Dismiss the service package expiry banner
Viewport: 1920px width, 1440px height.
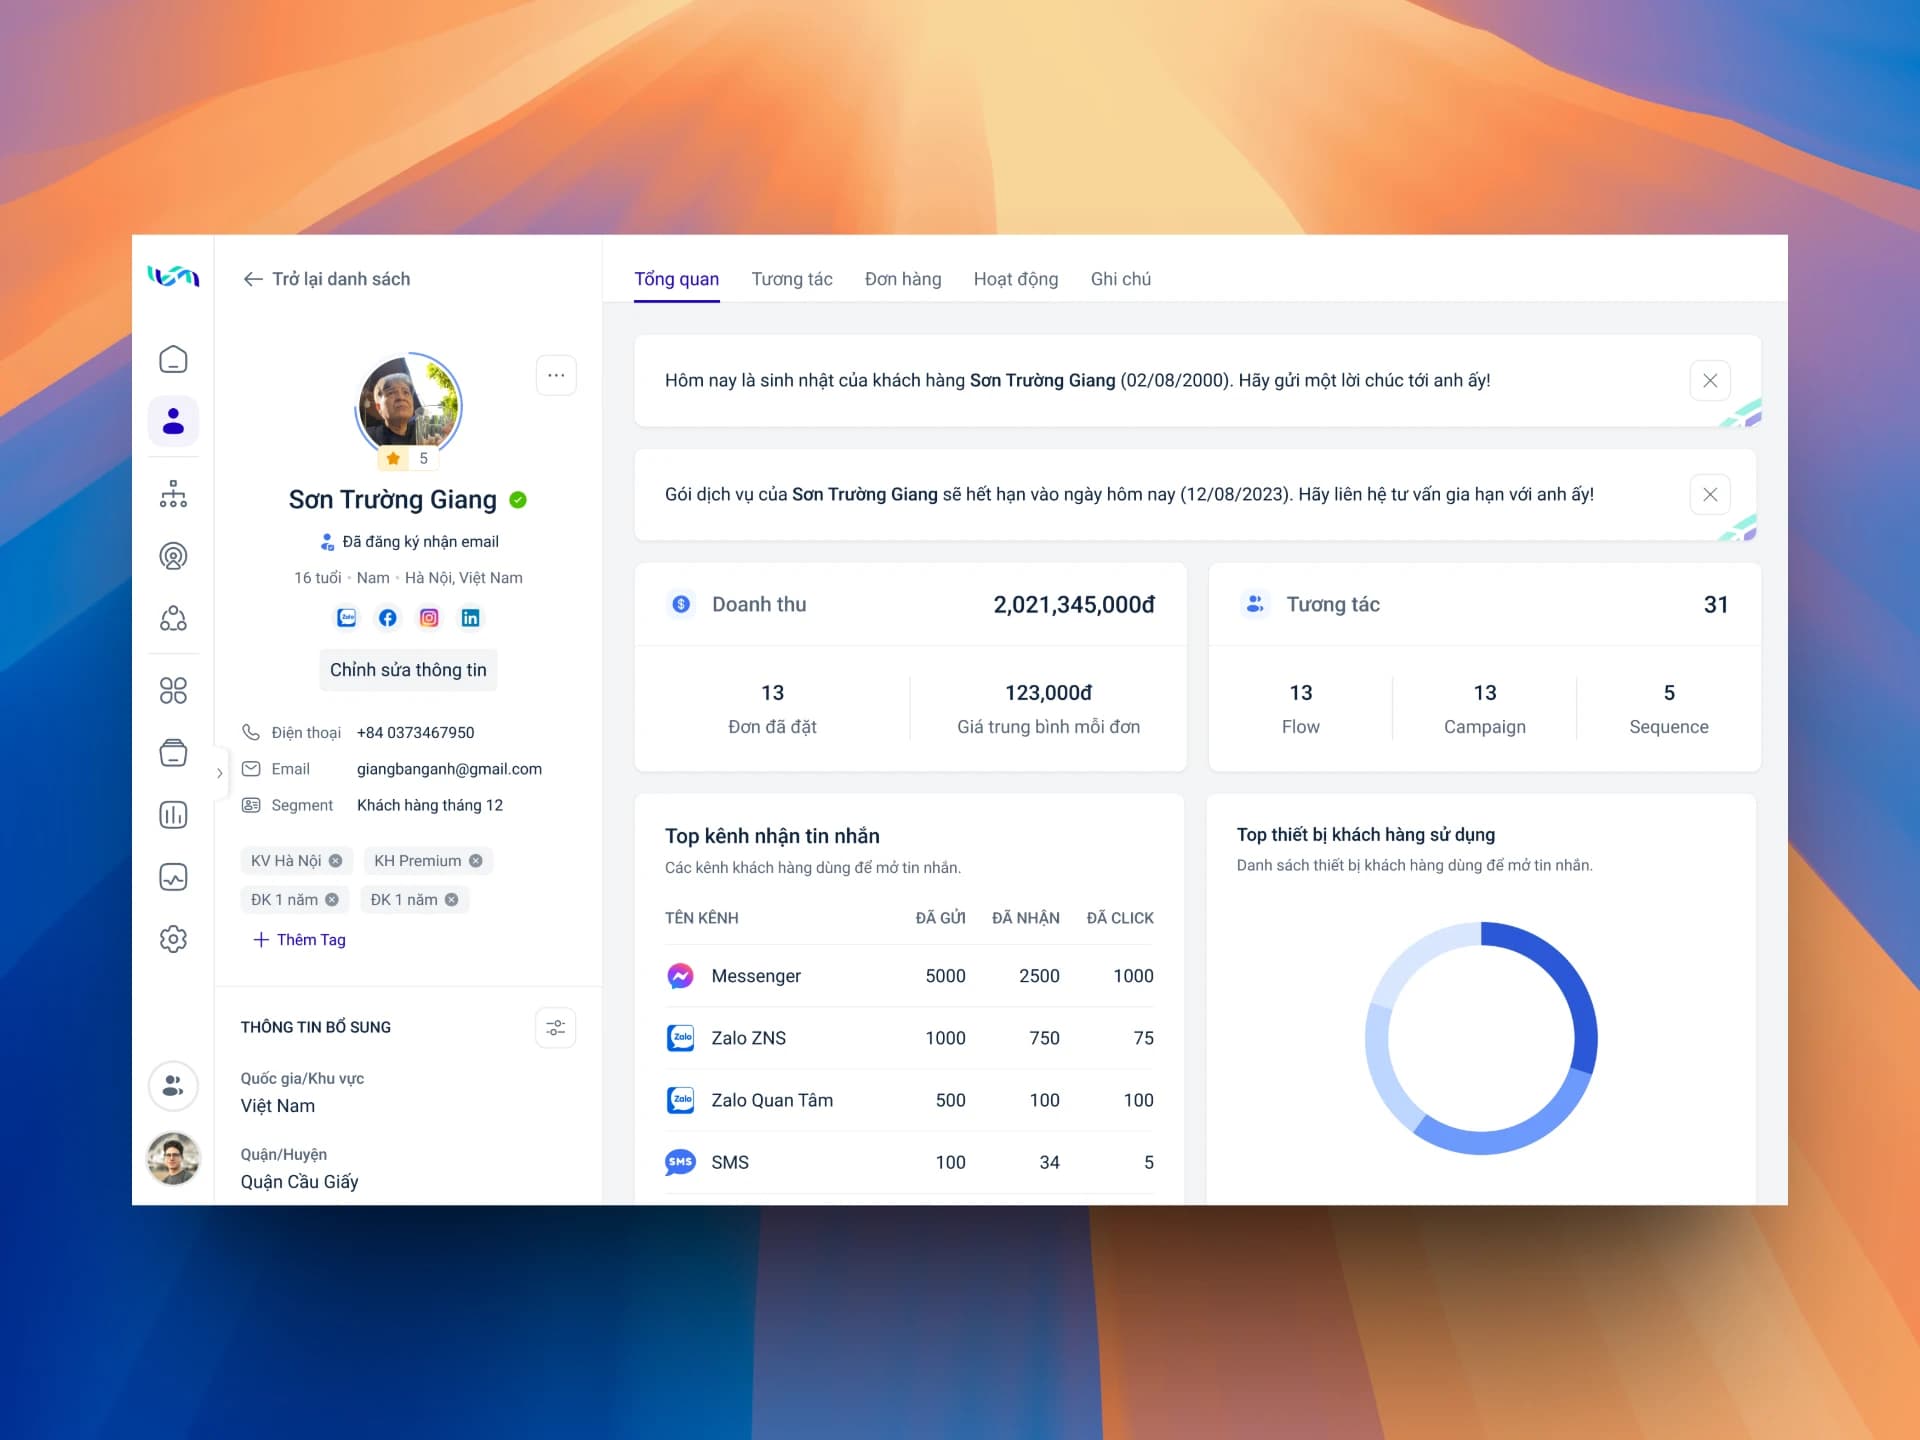coord(1710,494)
